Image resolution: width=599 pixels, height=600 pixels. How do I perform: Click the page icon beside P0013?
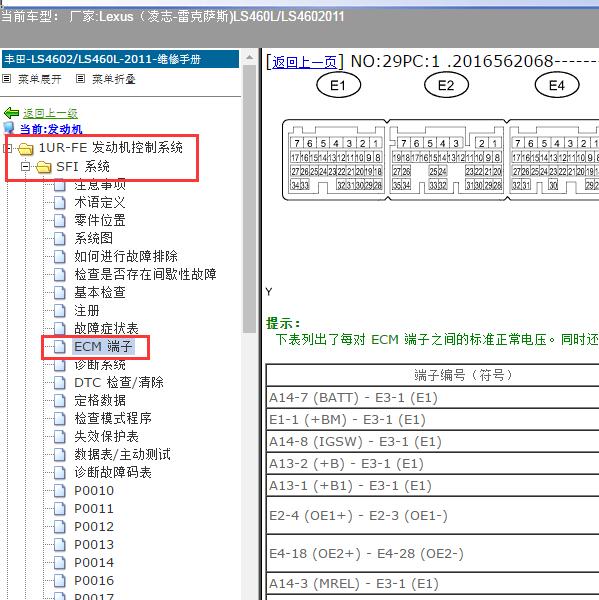tap(59, 545)
